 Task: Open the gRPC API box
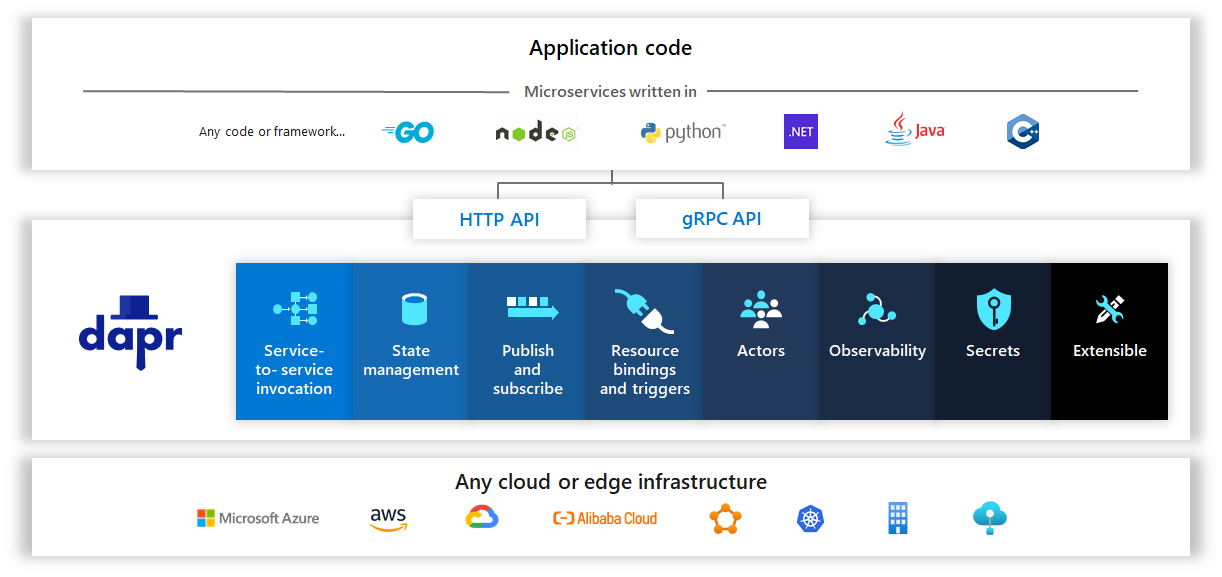point(722,218)
